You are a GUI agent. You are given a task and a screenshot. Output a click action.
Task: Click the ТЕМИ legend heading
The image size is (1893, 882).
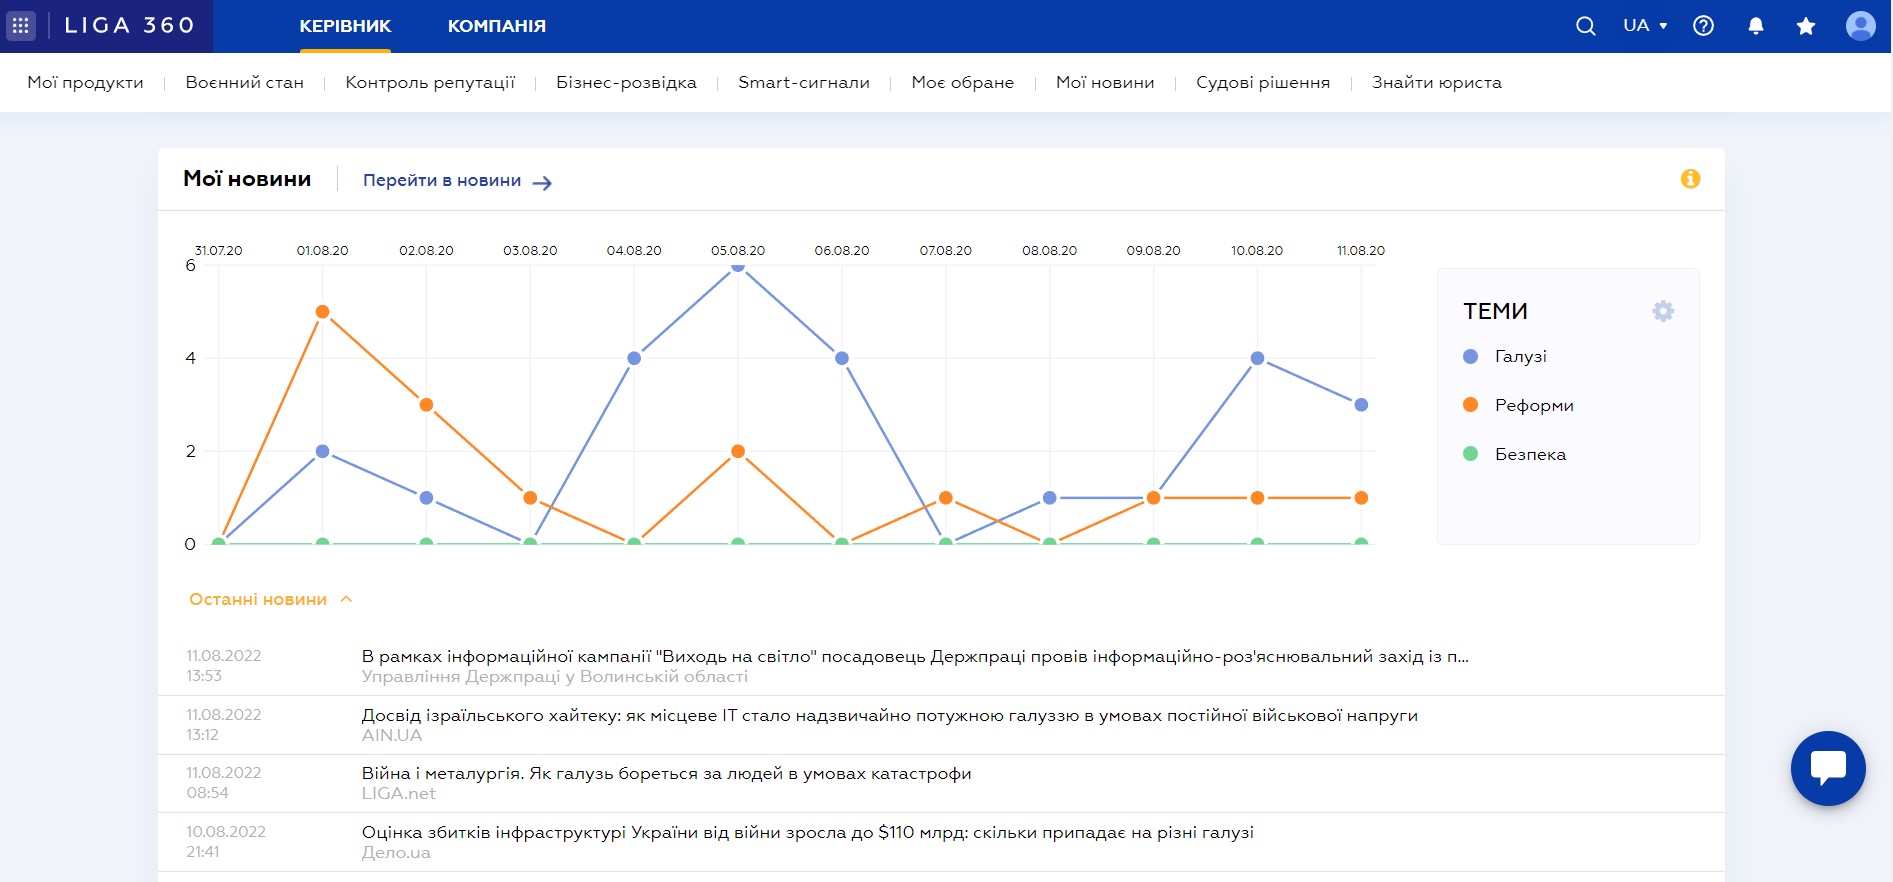click(x=1495, y=311)
